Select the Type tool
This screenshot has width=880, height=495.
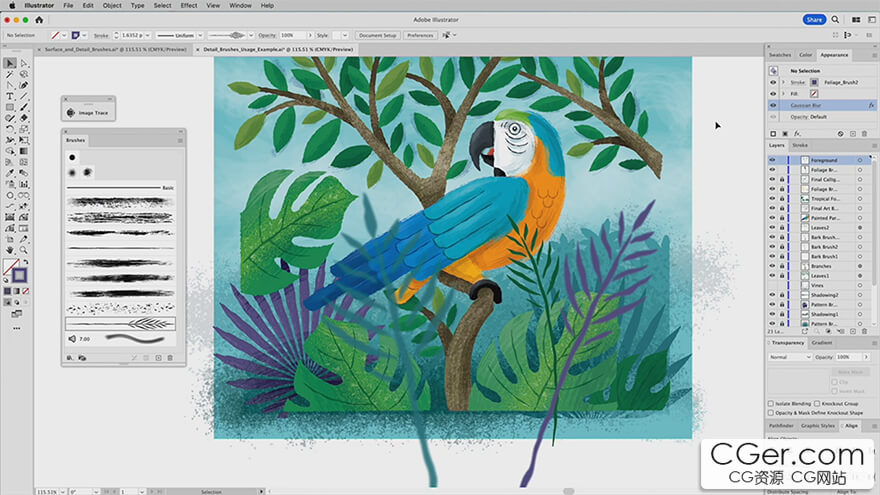[x=10, y=96]
